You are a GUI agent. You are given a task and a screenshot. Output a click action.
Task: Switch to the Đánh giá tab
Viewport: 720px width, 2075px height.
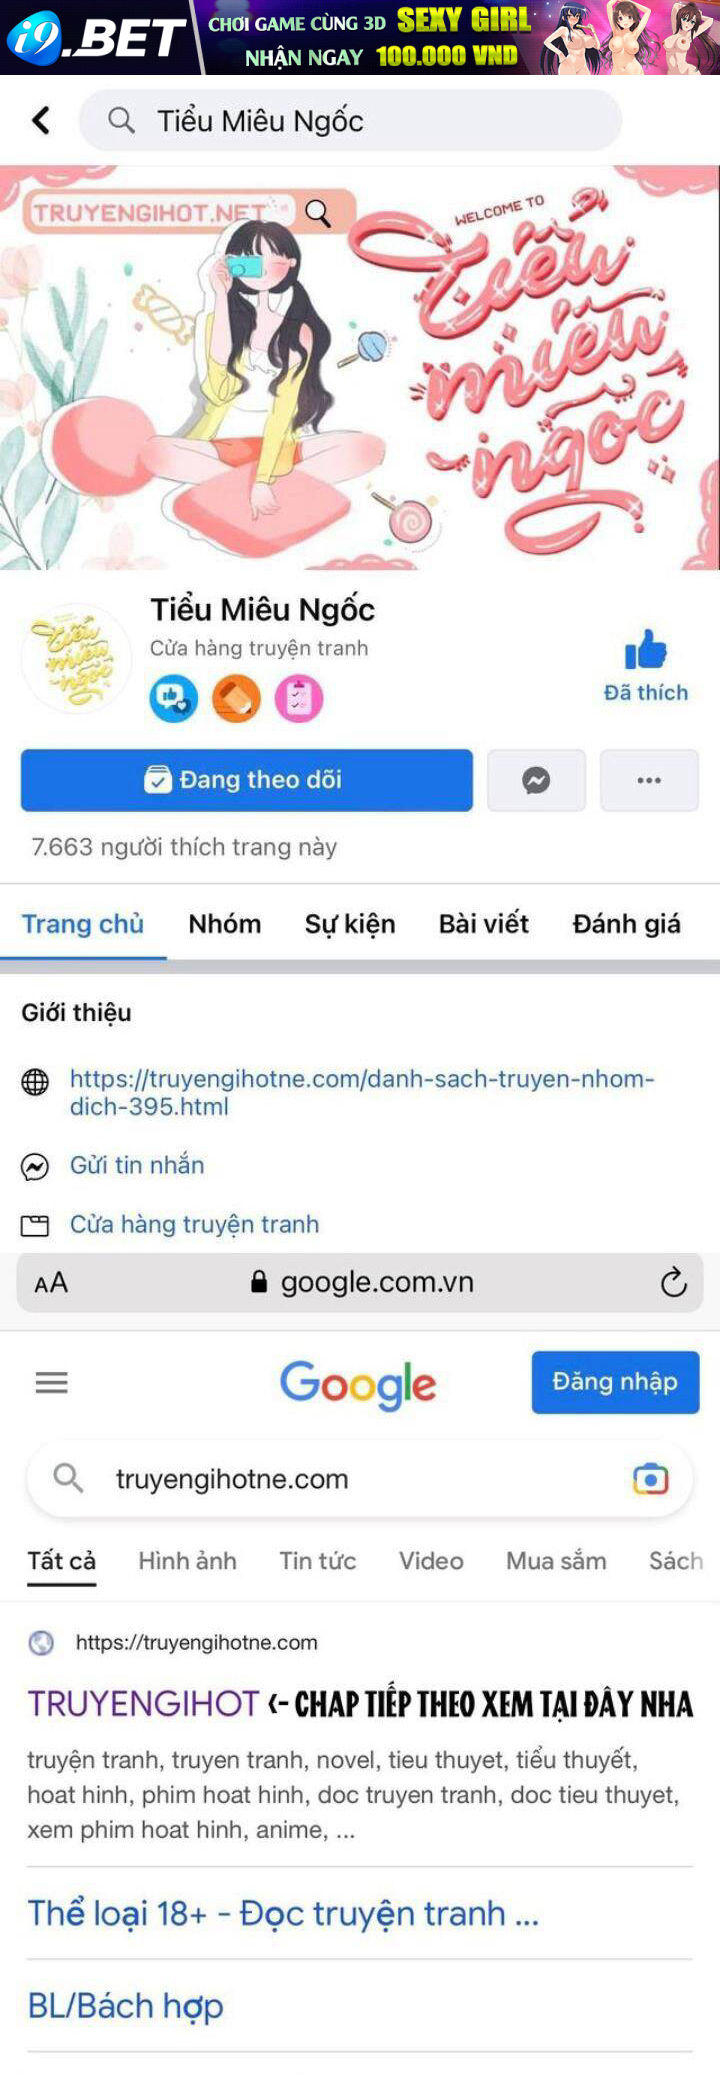(627, 924)
